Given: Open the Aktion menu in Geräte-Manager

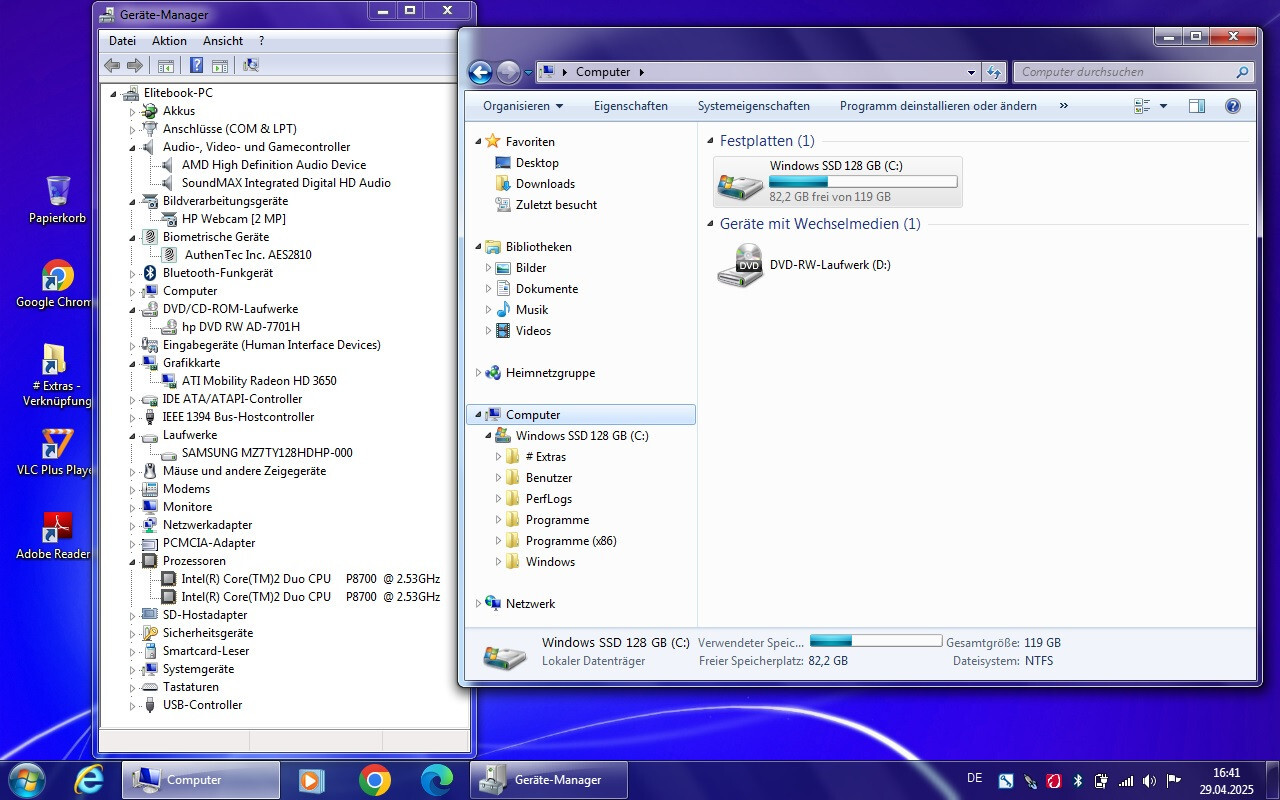Looking at the screenshot, I should (x=169, y=41).
